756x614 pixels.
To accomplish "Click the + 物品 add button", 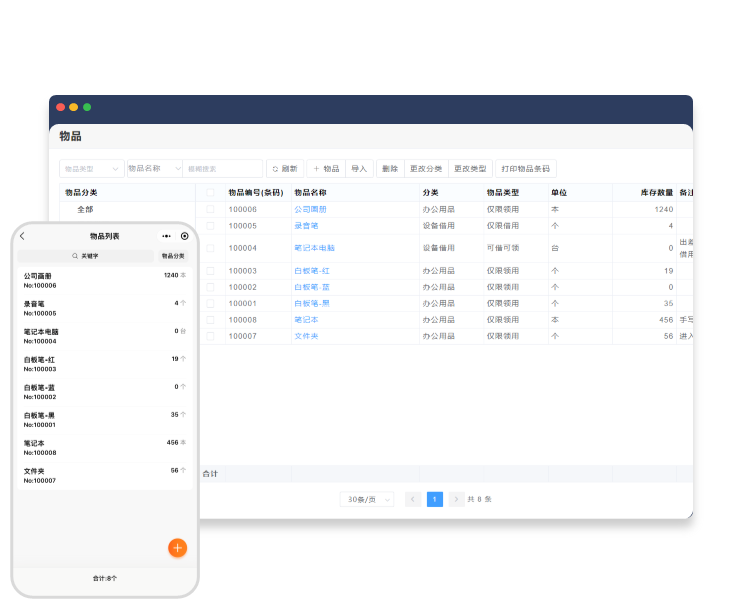I will 326,168.
